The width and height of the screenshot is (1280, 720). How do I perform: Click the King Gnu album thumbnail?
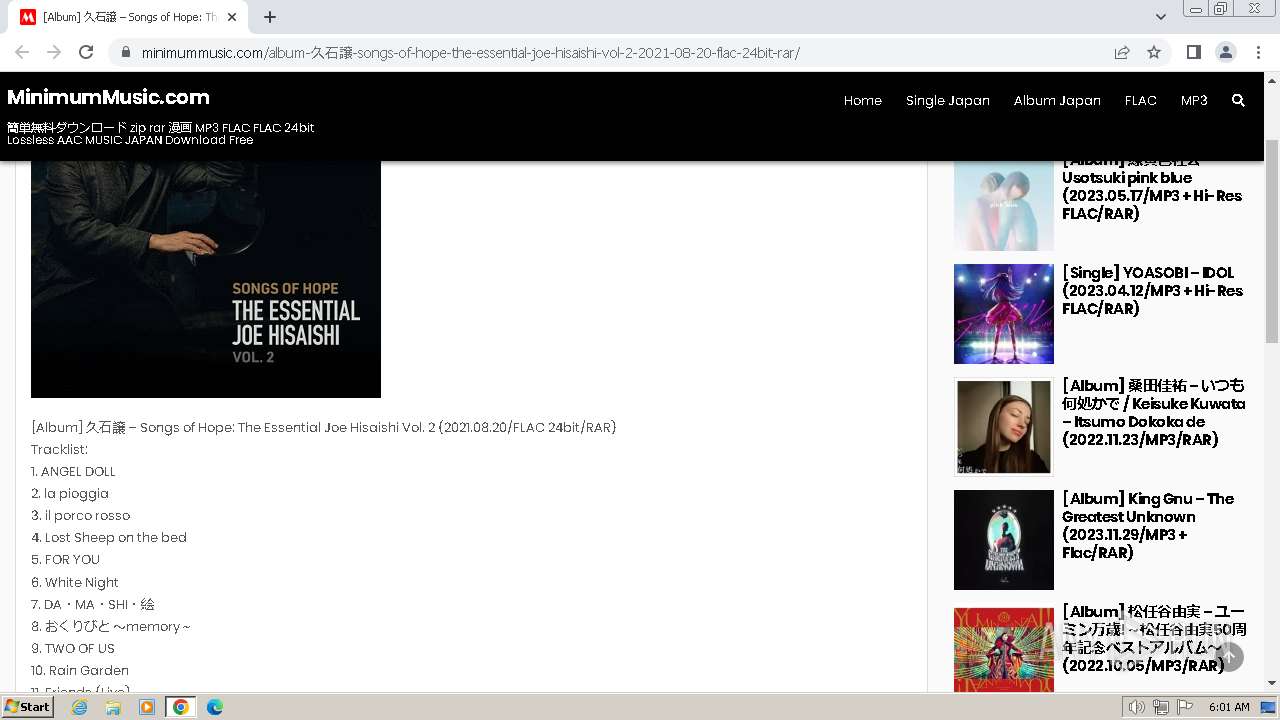click(1003, 540)
